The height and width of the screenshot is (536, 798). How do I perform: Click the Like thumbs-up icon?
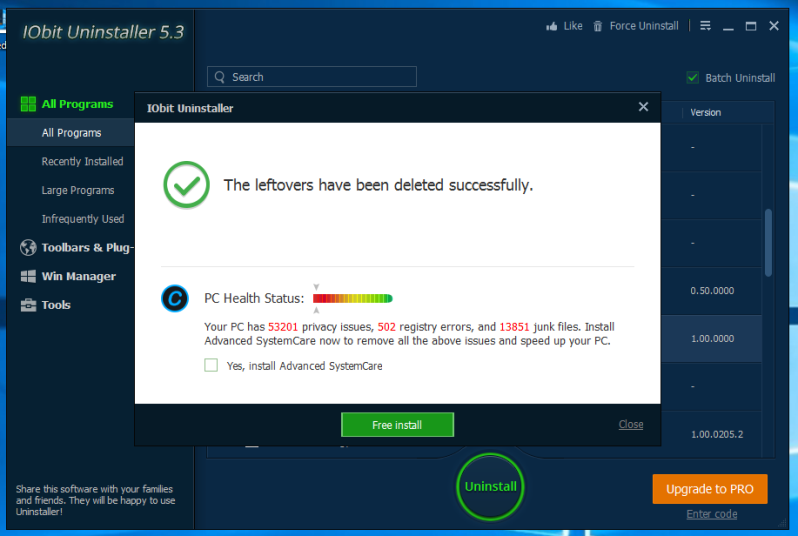pyautogui.click(x=552, y=26)
